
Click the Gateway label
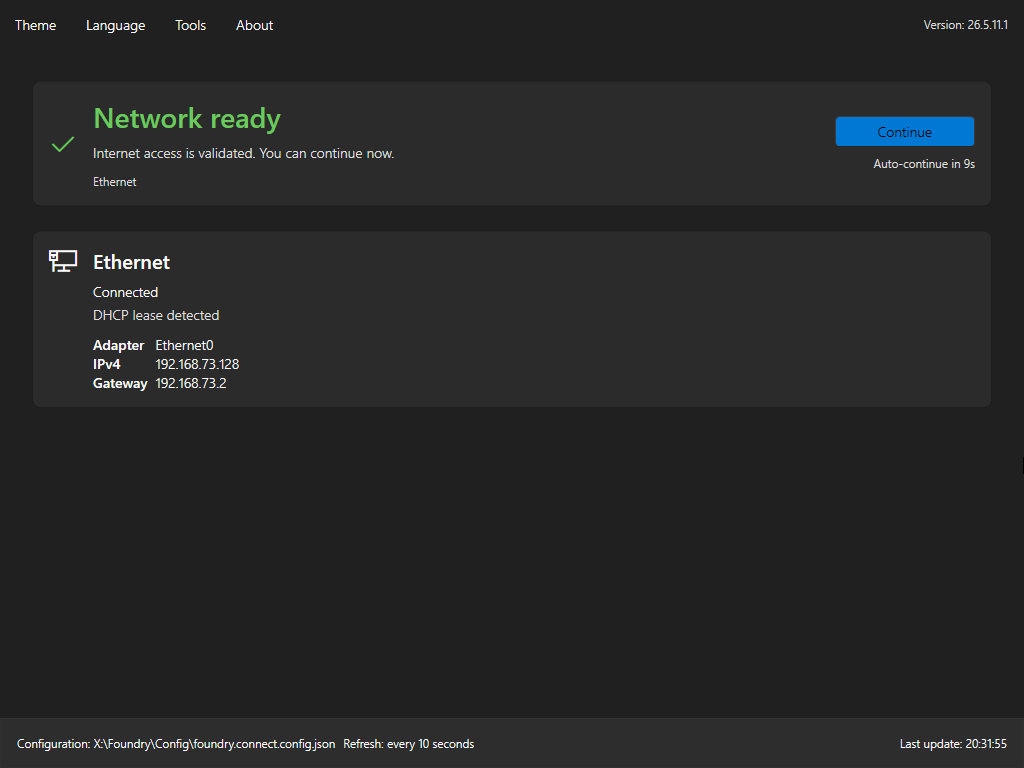point(120,383)
